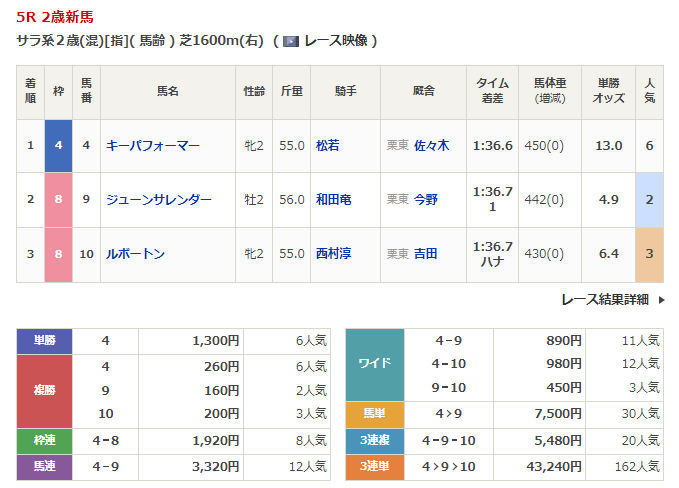Open trainer 吉田 page

coord(425,254)
